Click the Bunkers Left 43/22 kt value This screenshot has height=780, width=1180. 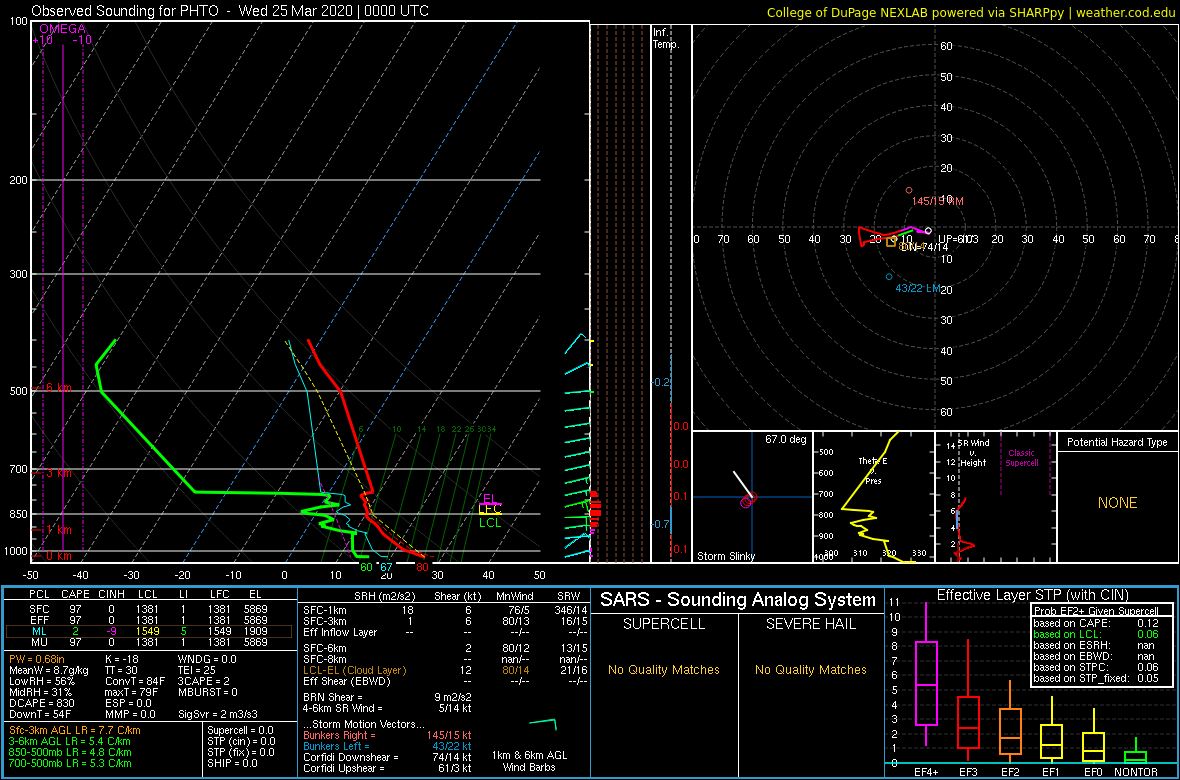click(452, 746)
